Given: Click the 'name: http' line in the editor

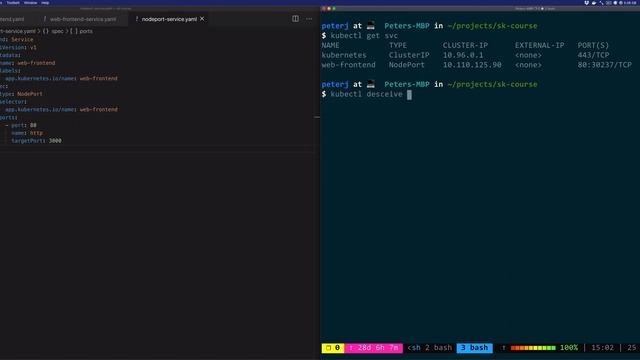Looking at the screenshot, I should pyautogui.click(x=27, y=133).
